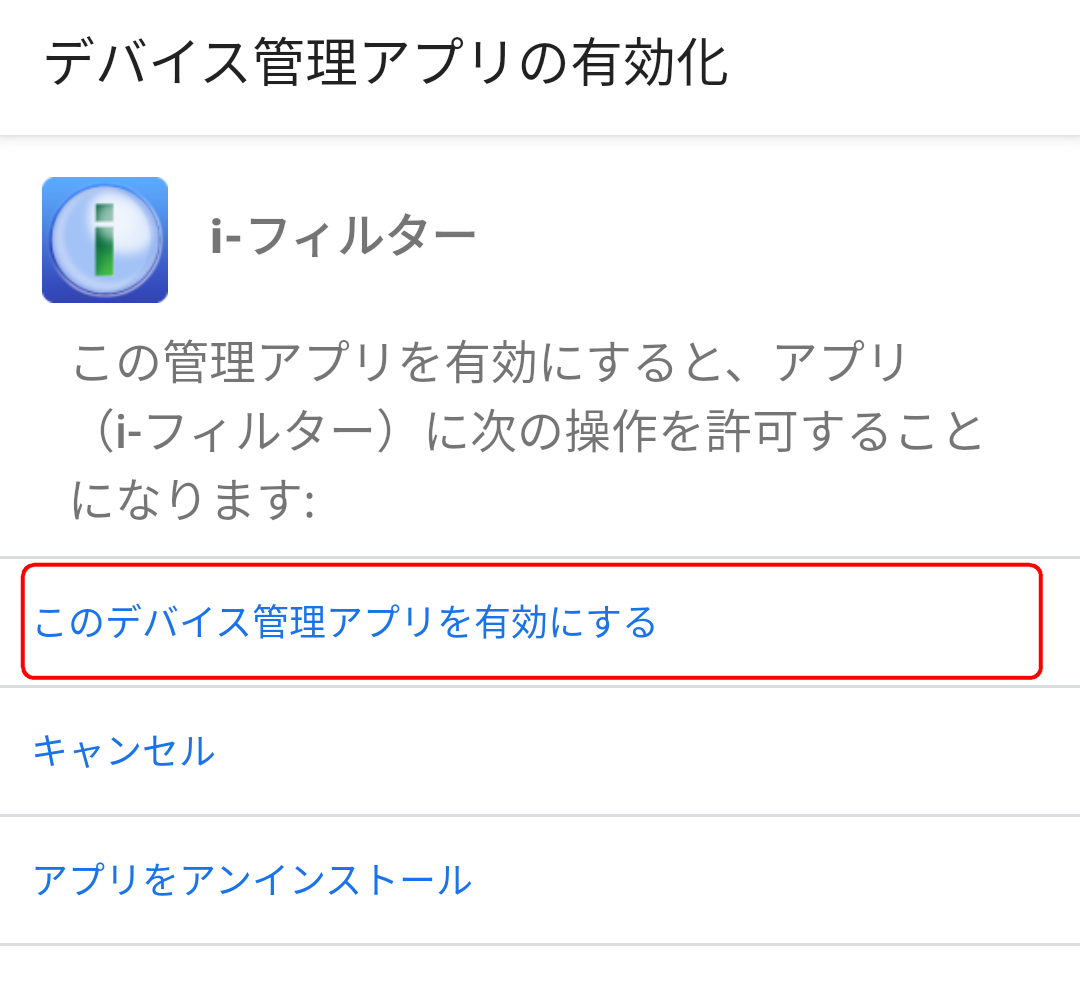
Task: Click the デバイス管理アプリの有効化 title
Action: coord(386,63)
